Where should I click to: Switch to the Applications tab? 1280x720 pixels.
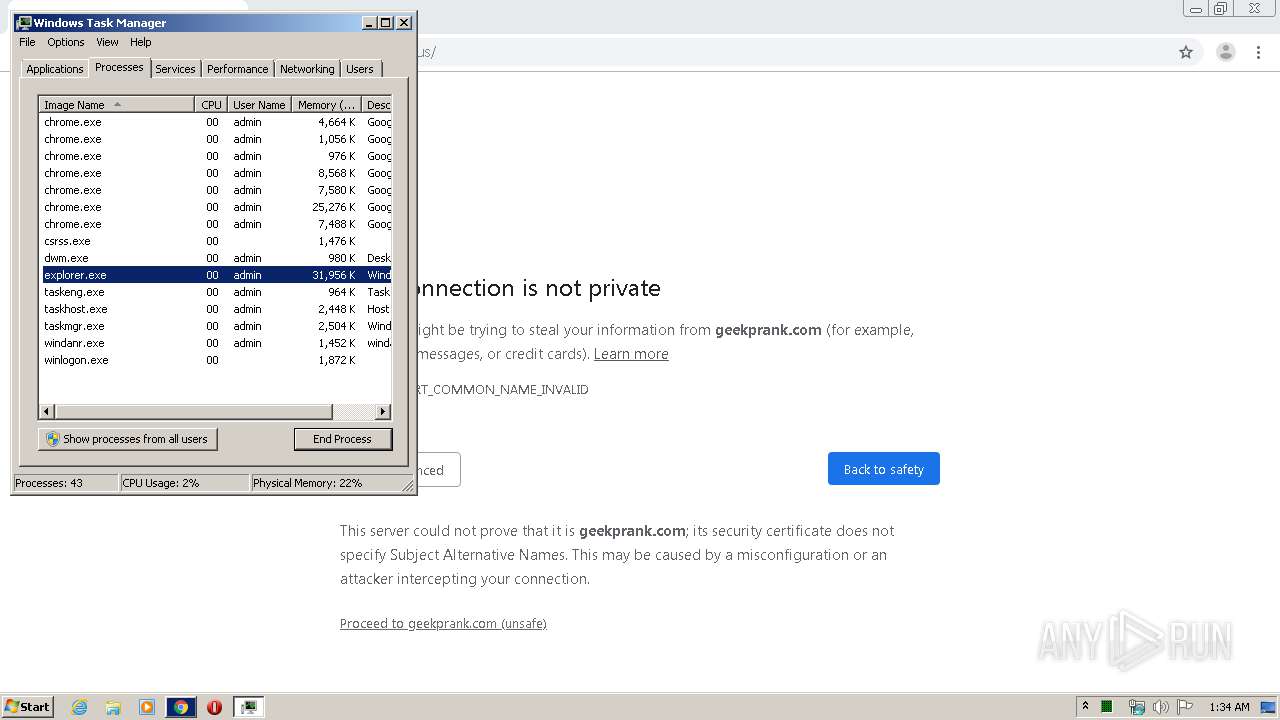[54, 69]
